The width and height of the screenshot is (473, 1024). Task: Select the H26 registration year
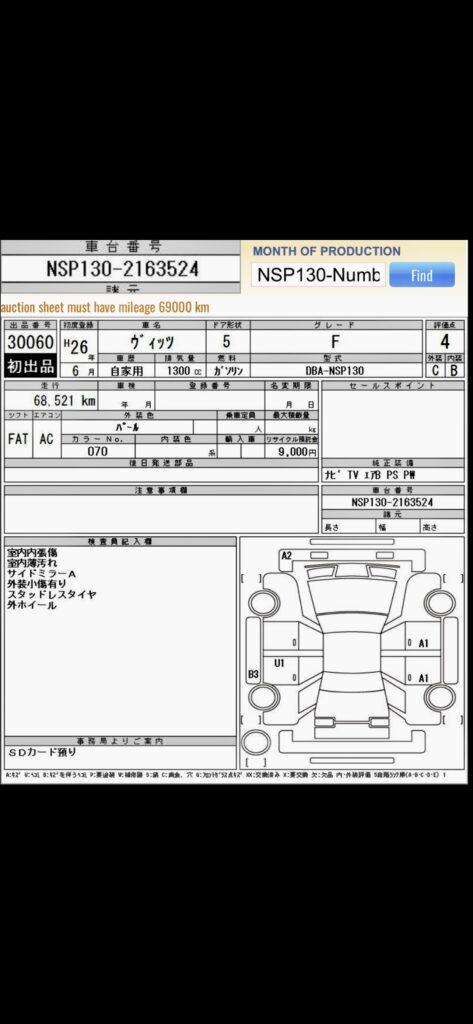77,346
